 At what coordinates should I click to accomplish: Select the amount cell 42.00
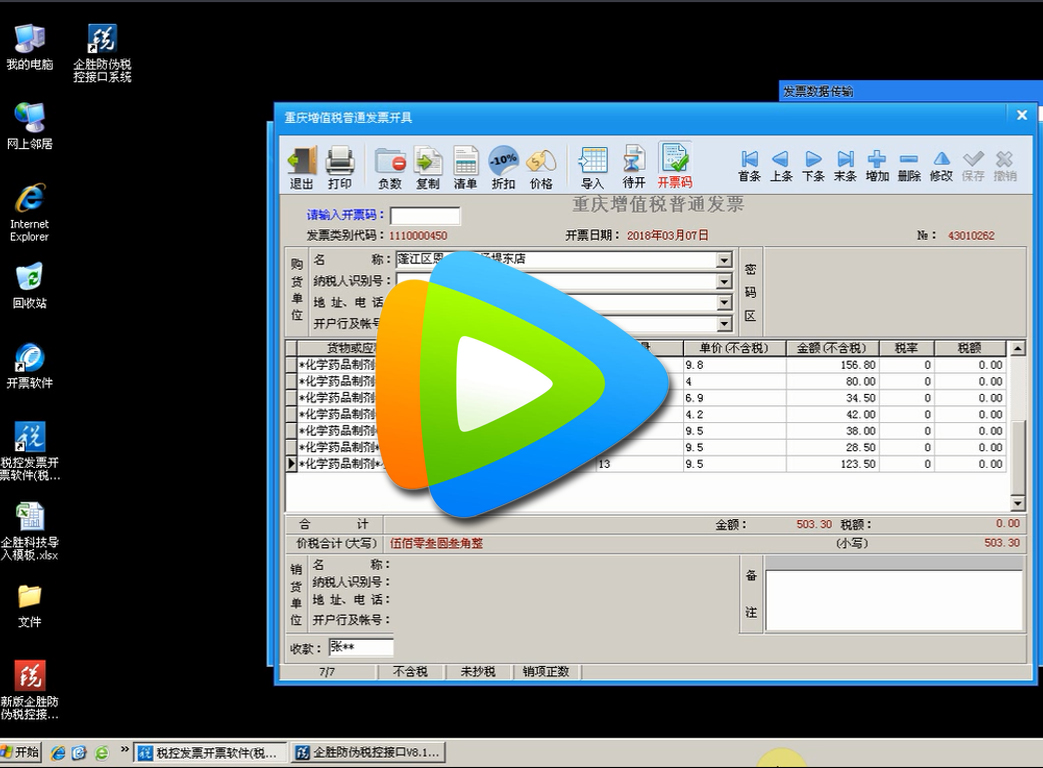click(x=832, y=414)
